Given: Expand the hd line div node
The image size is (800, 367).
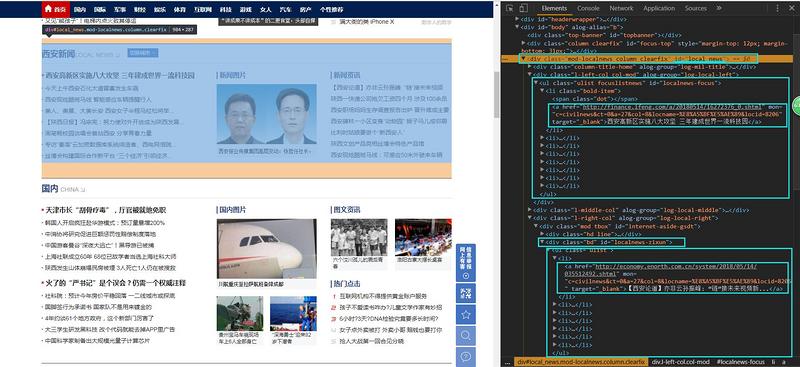Looking at the screenshot, I should [542, 234].
